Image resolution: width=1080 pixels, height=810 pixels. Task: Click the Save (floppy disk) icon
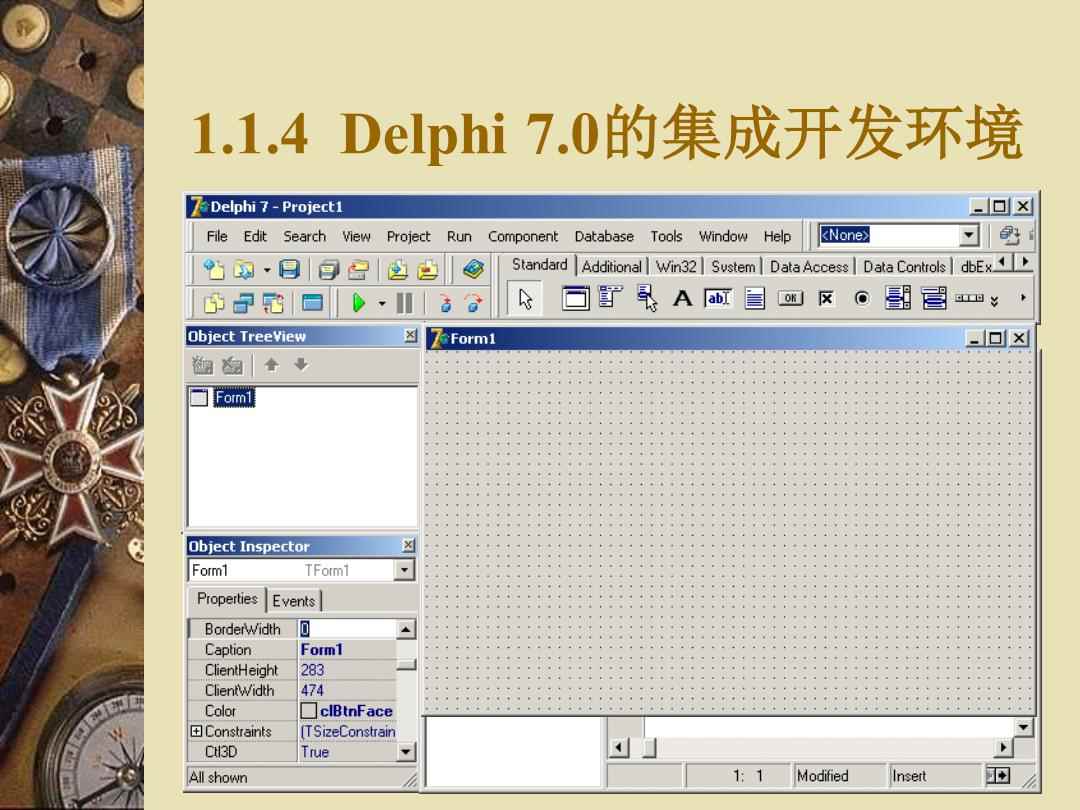(x=289, y=269)
